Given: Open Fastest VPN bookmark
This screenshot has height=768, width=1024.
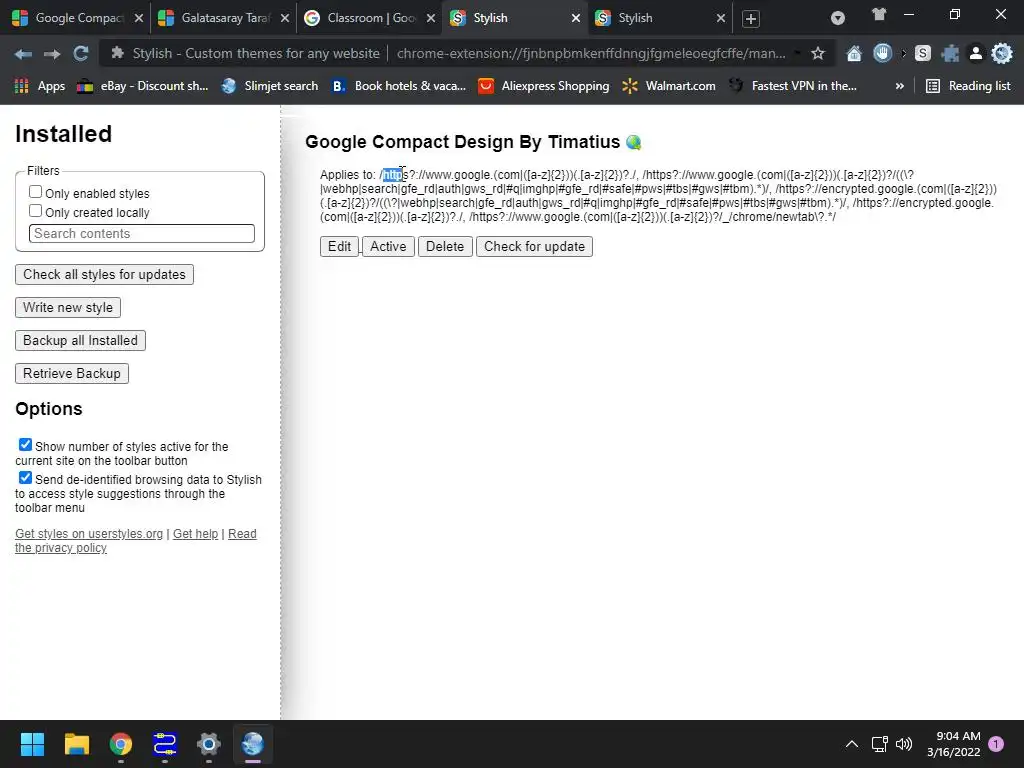Looking at the screenshot, I should point(792,86).
